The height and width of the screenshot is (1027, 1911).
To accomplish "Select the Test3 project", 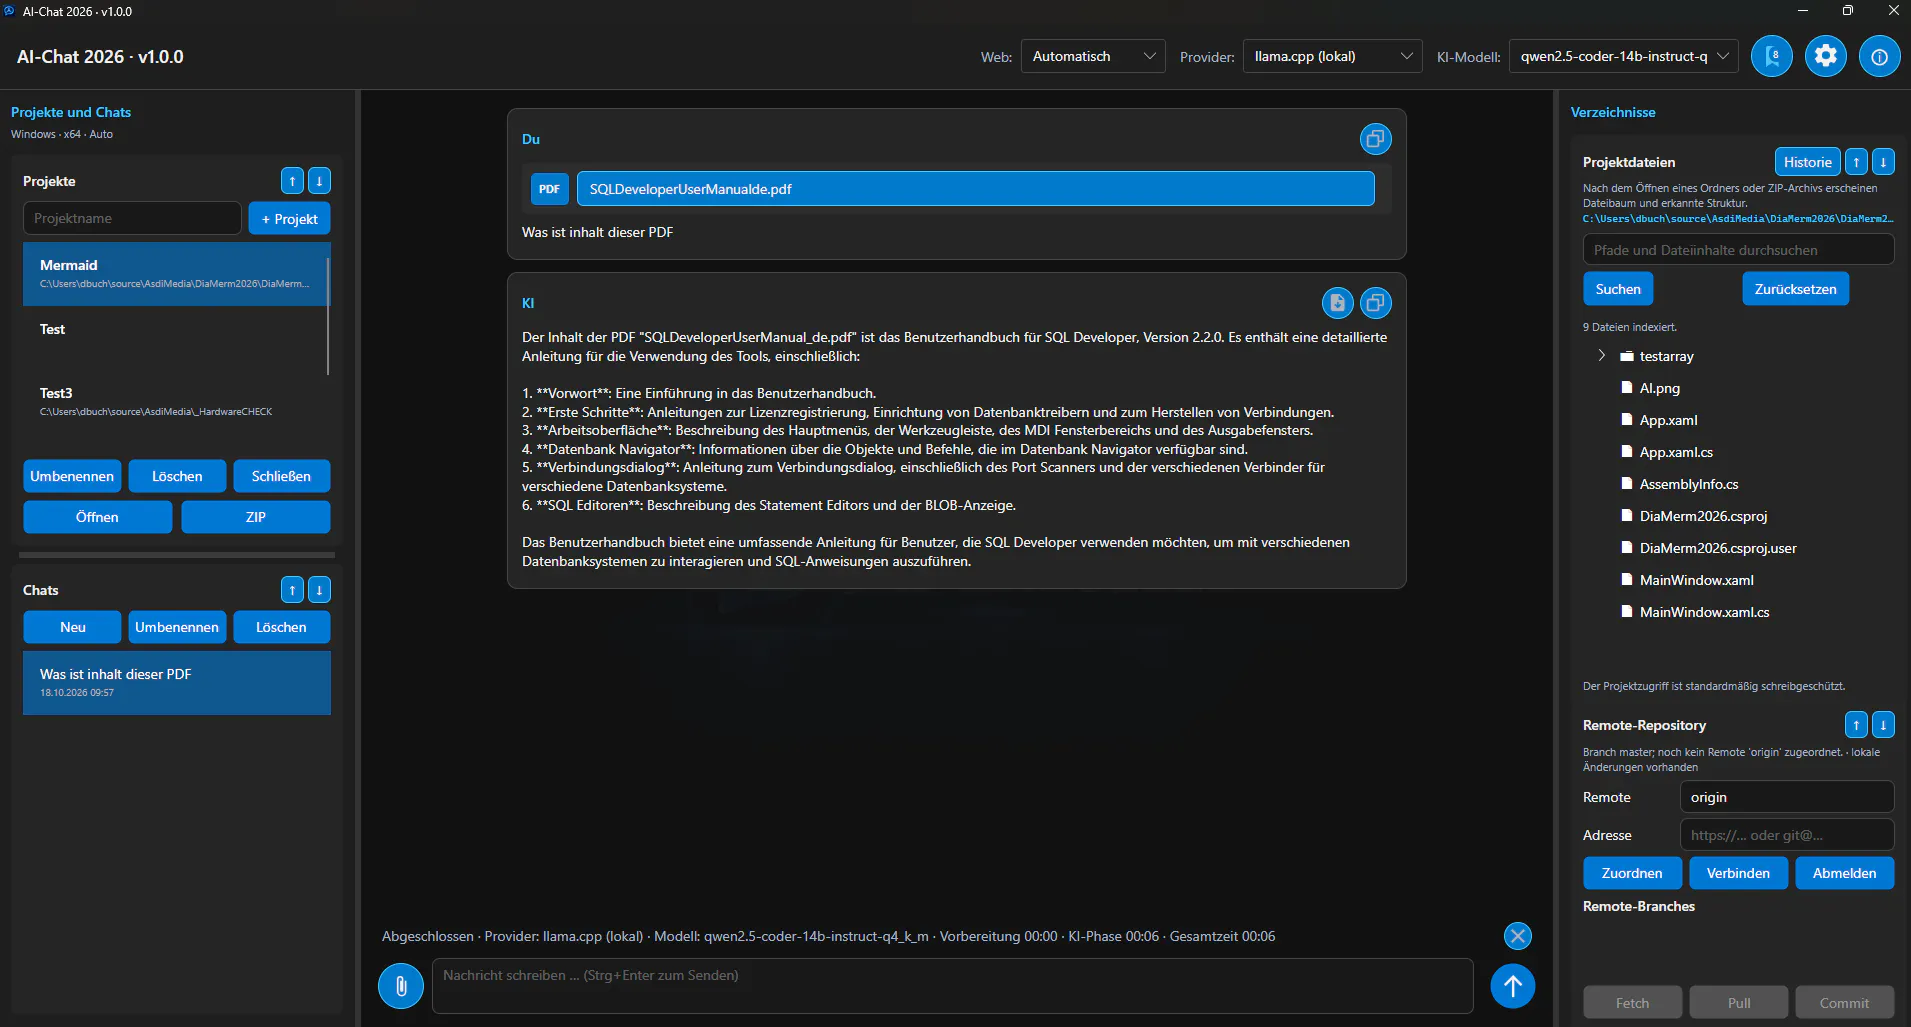I will pos(176,402).
